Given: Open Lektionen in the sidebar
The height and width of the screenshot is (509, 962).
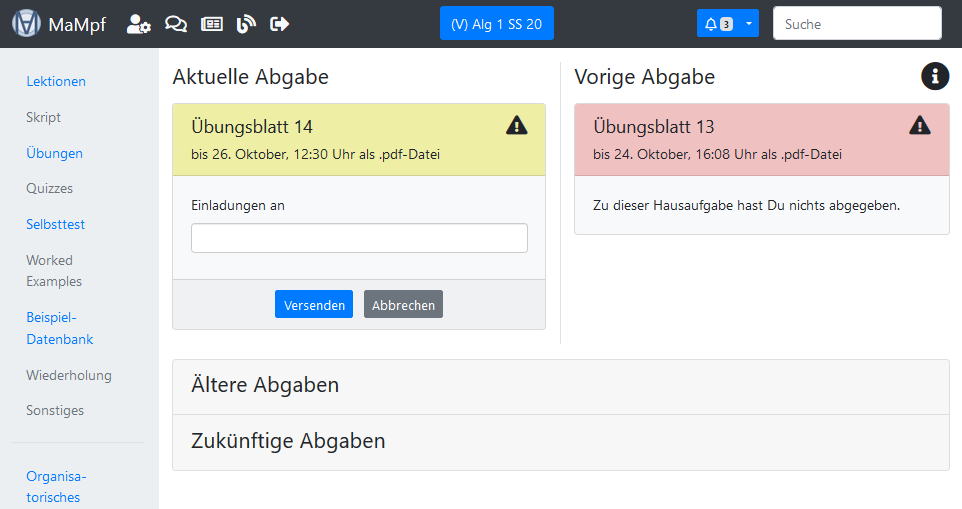Looking at the screenshot, I should pos(56,81).
